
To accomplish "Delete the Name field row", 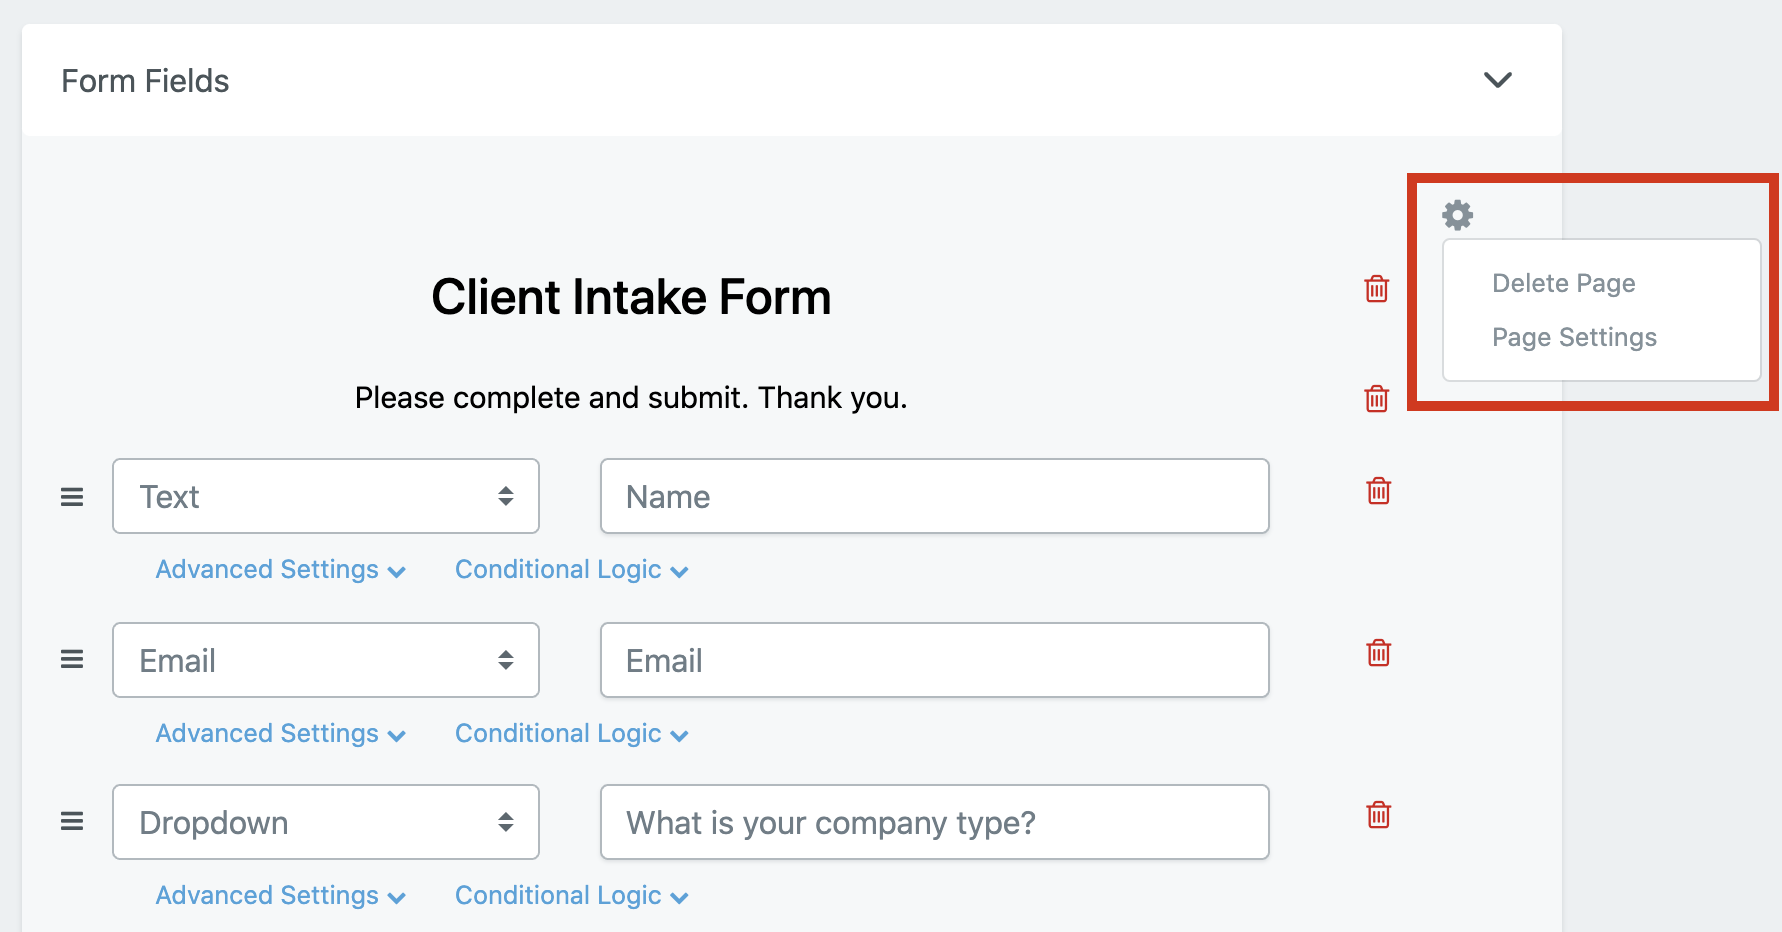I will click(1379, 491).
